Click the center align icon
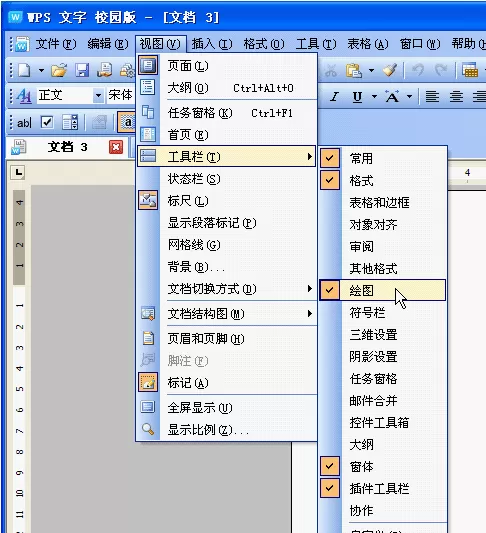This screenshot has width=486, height=533. [x=456, y=97]
